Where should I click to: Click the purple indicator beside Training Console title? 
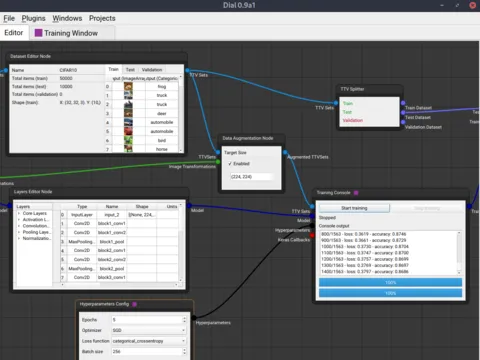click(x=356, y=193)
